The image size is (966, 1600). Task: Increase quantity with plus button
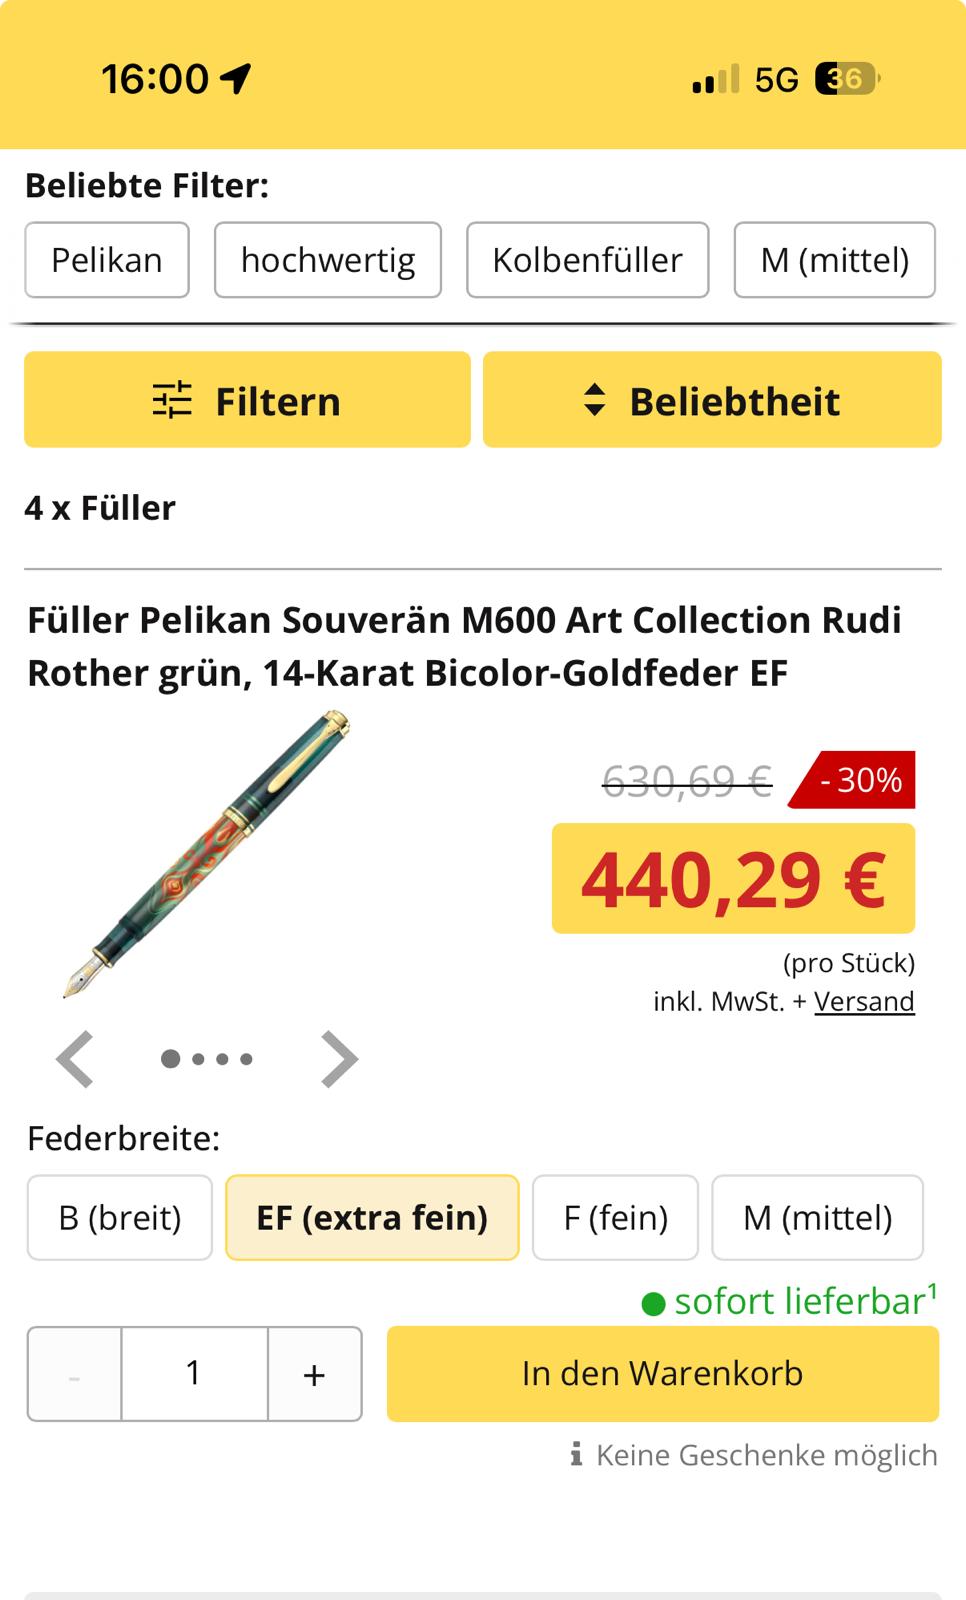pos(314,1374)
